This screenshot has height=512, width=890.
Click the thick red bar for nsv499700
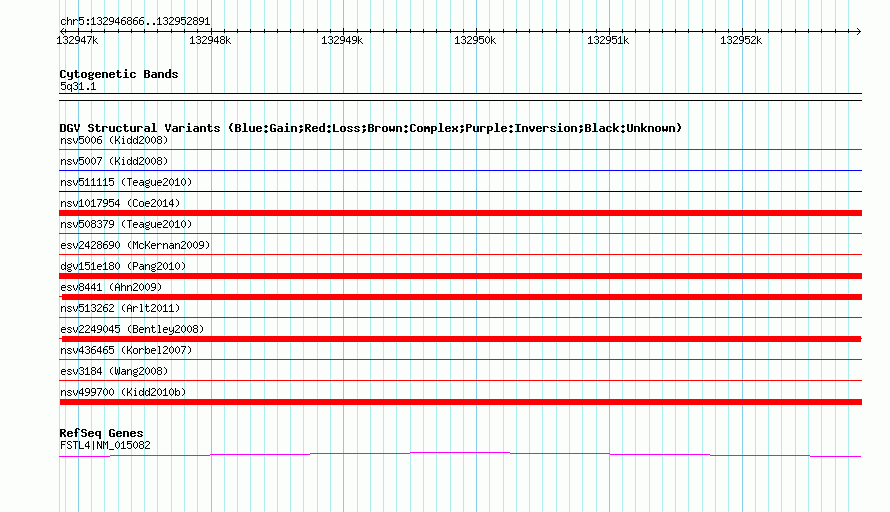[x=460, y=402]
